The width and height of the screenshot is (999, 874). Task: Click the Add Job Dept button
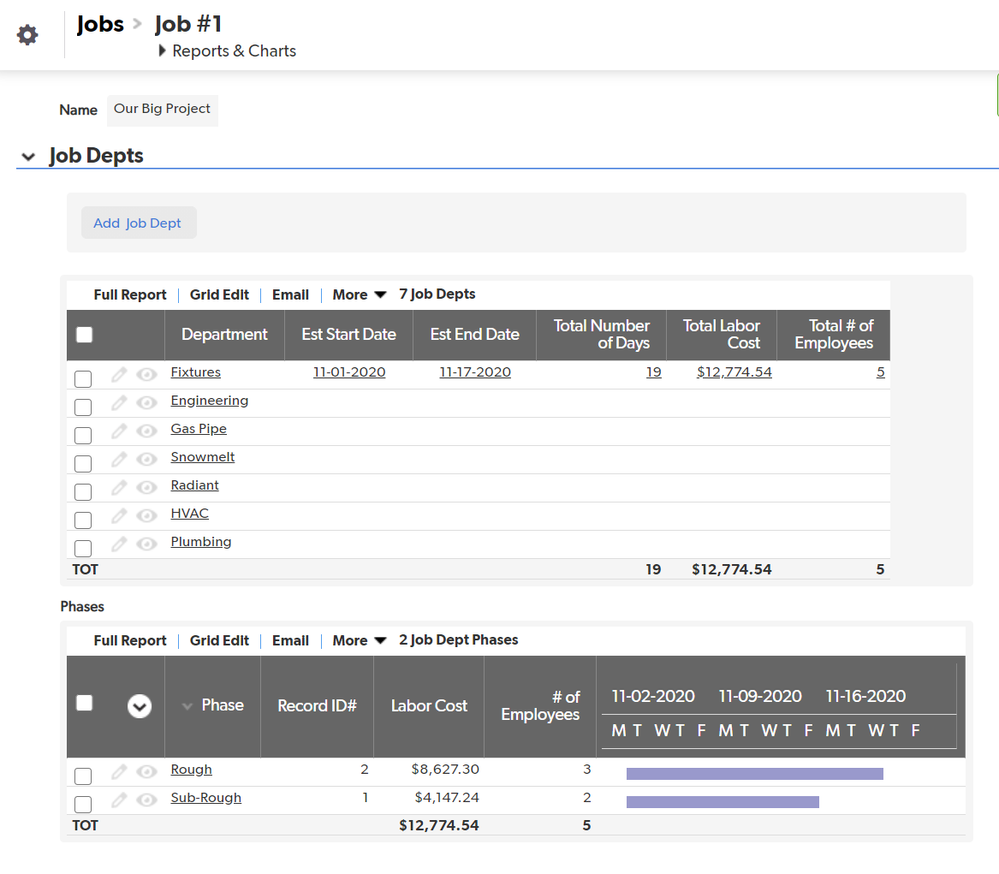coord(138,223)
